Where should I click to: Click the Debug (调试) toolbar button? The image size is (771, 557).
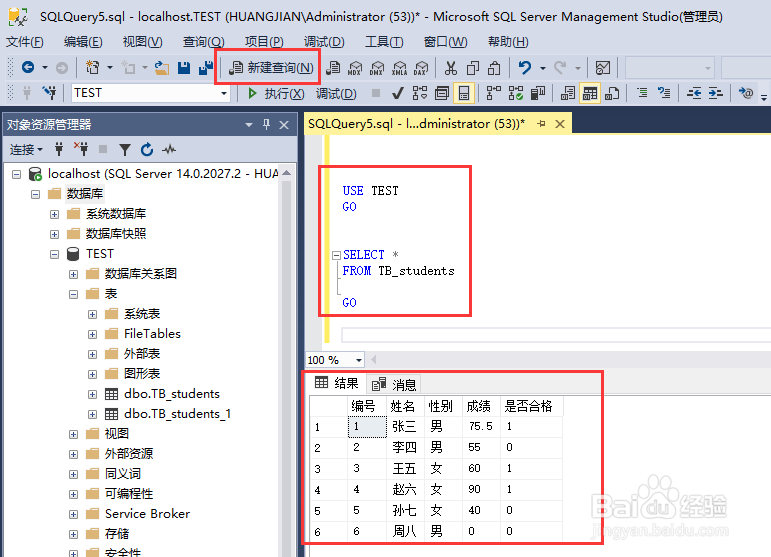coord(336,93)
